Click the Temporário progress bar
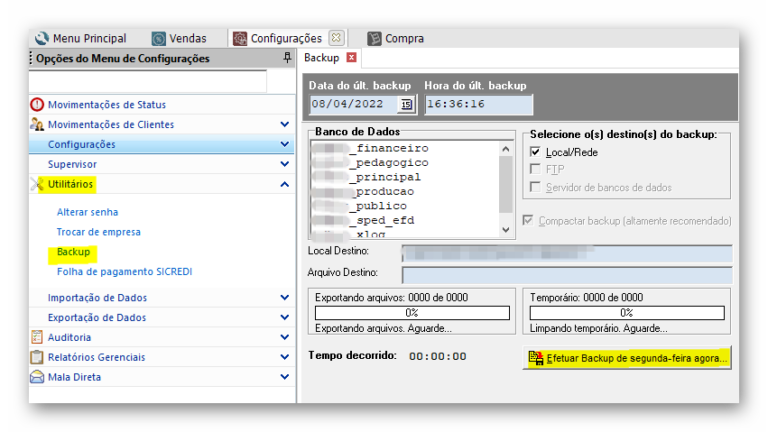This screenshot has height=432, width=768. 626,312
